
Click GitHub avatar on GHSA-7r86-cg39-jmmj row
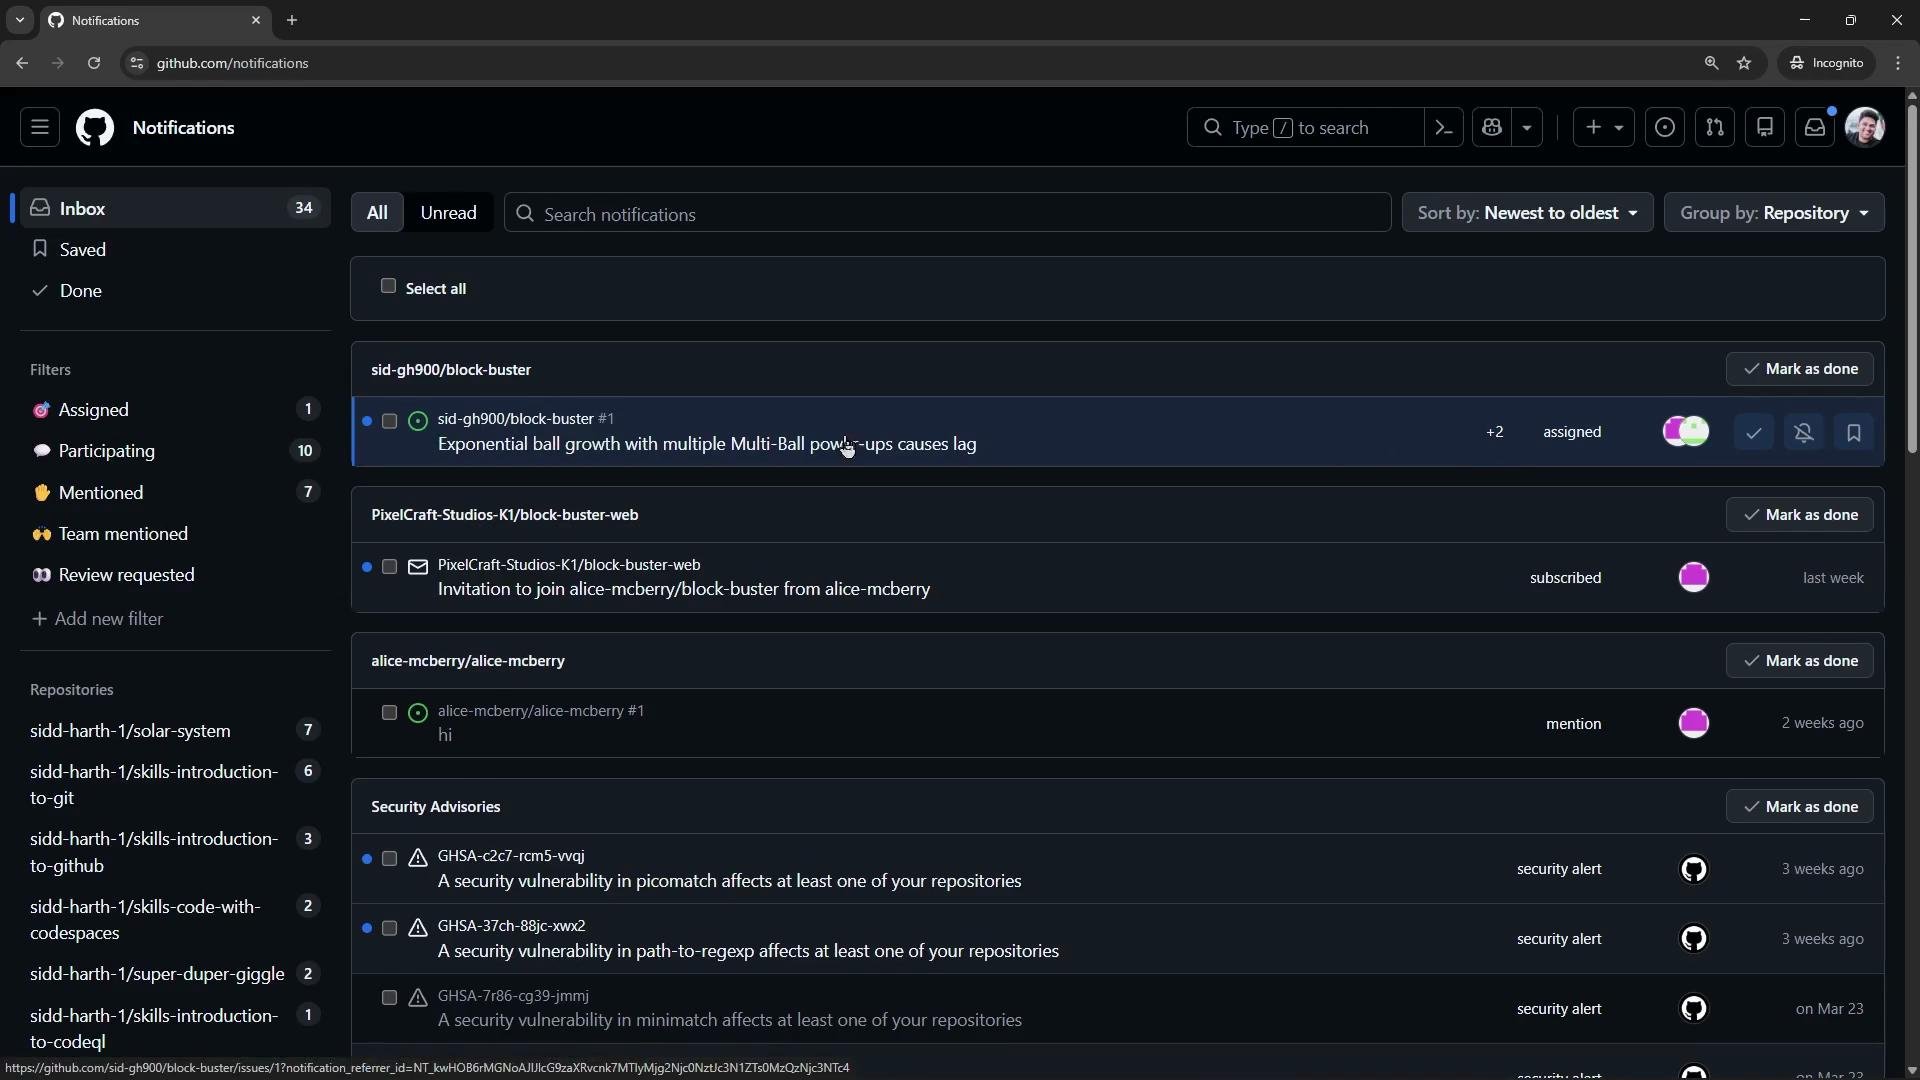pos(1694,1009)
